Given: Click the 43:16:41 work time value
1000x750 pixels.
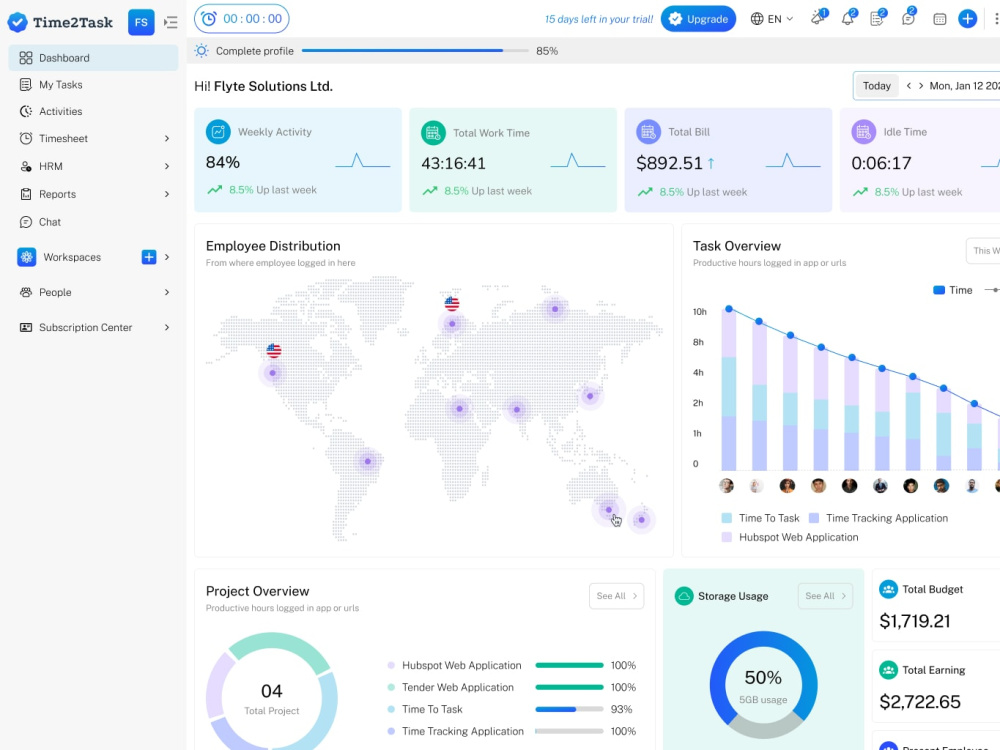Looking at the screenshot, I should click(453, 163).
